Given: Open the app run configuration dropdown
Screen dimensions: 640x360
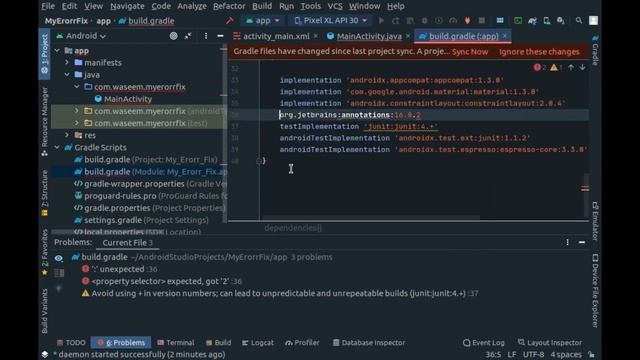Looking at the screenshot, I should point(262,20).
